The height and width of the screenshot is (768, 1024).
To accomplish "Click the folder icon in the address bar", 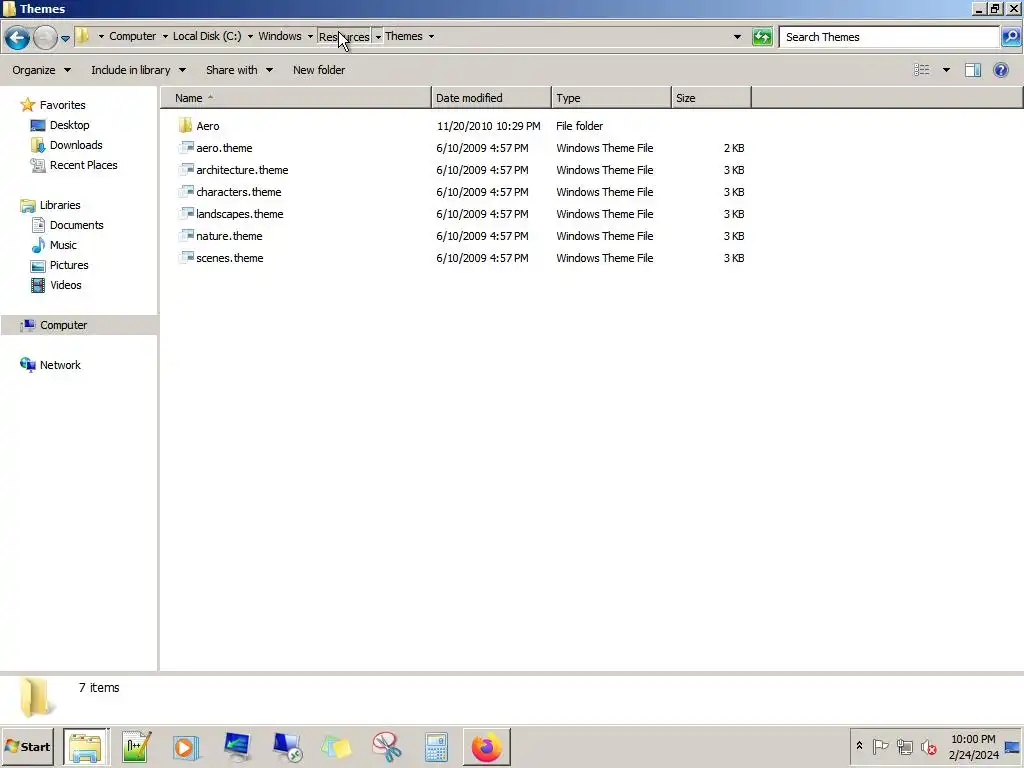I will pos(83,36).
